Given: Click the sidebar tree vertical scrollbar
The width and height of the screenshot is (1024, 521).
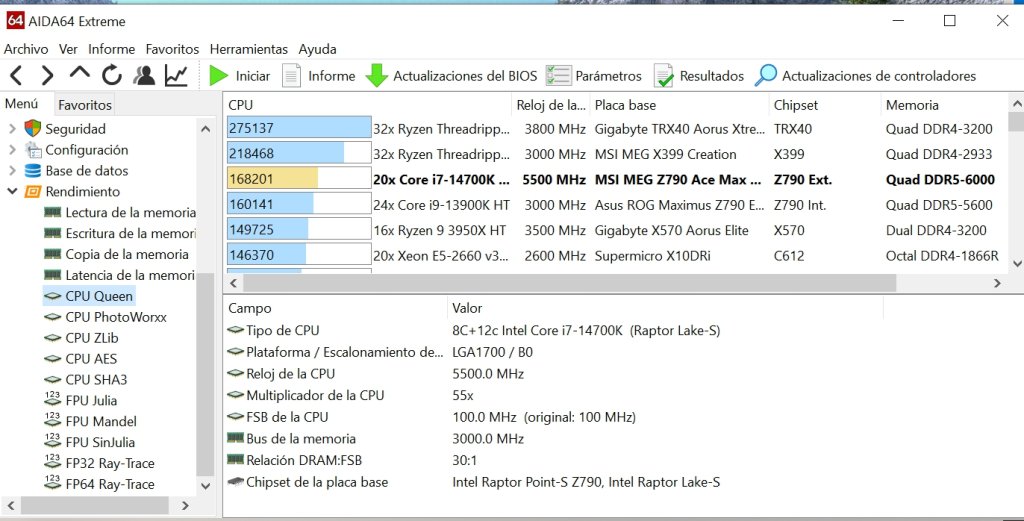Looking at the screenshot, I should point(205,374).
